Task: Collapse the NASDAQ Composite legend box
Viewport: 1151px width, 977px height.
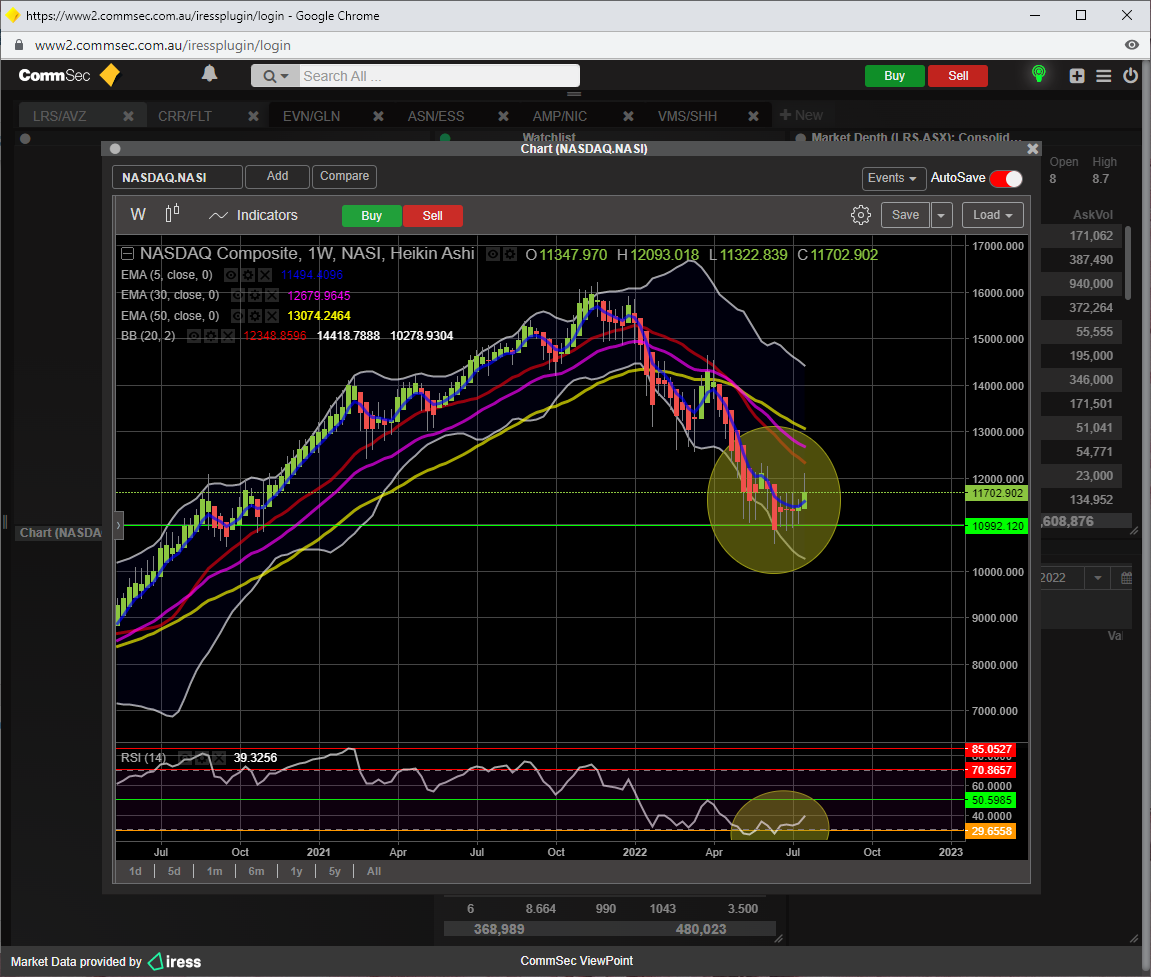Action: coord(127,254)
